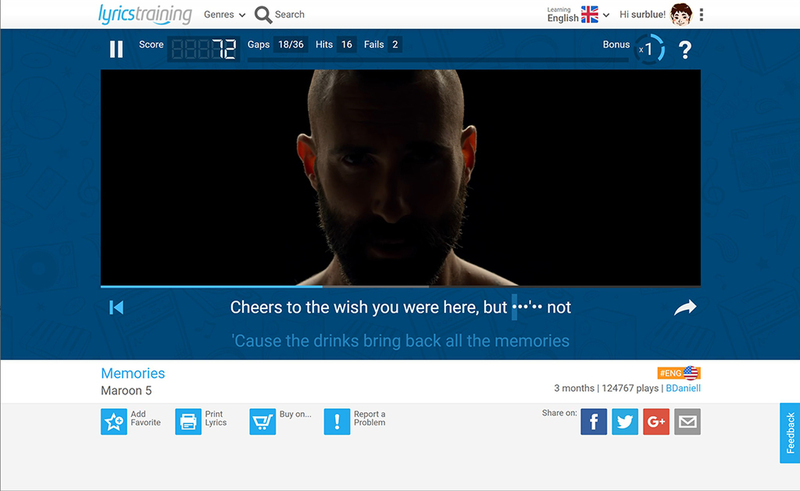800x491 pixels.
Task: Seek on the video progress bar
Action: pyautogui.click(x=401, y=286)
